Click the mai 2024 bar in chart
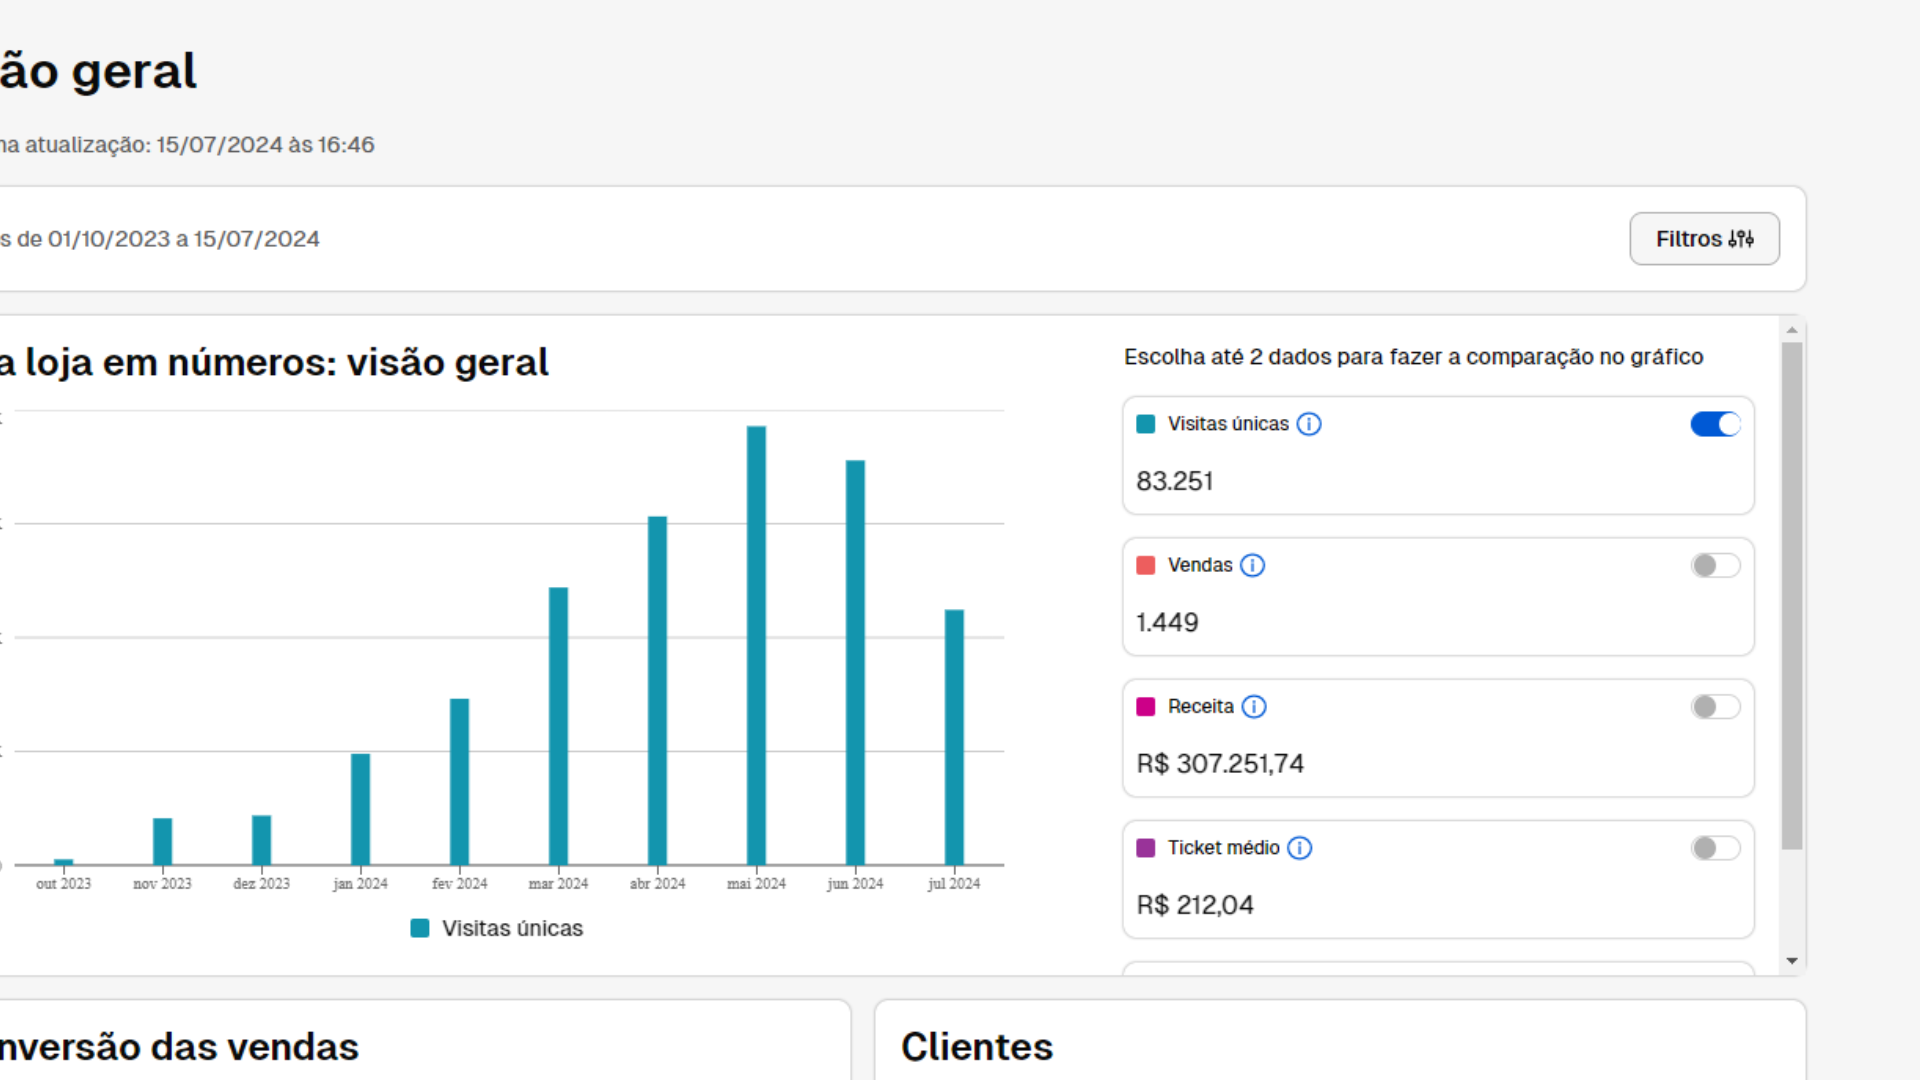The image size is (1920, 1080). [757, 645]
